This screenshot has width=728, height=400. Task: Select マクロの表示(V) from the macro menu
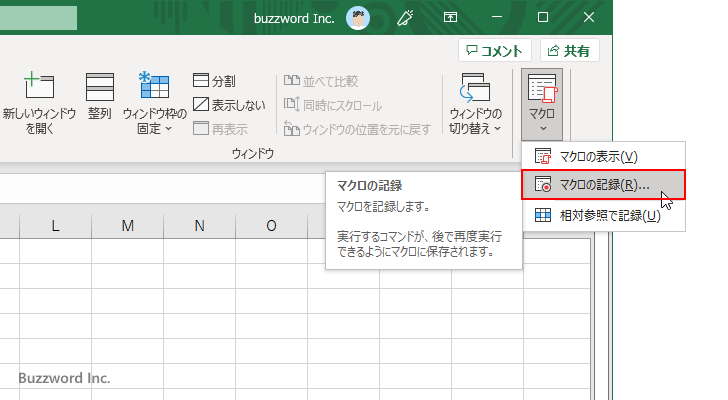[x=604, y=156]
